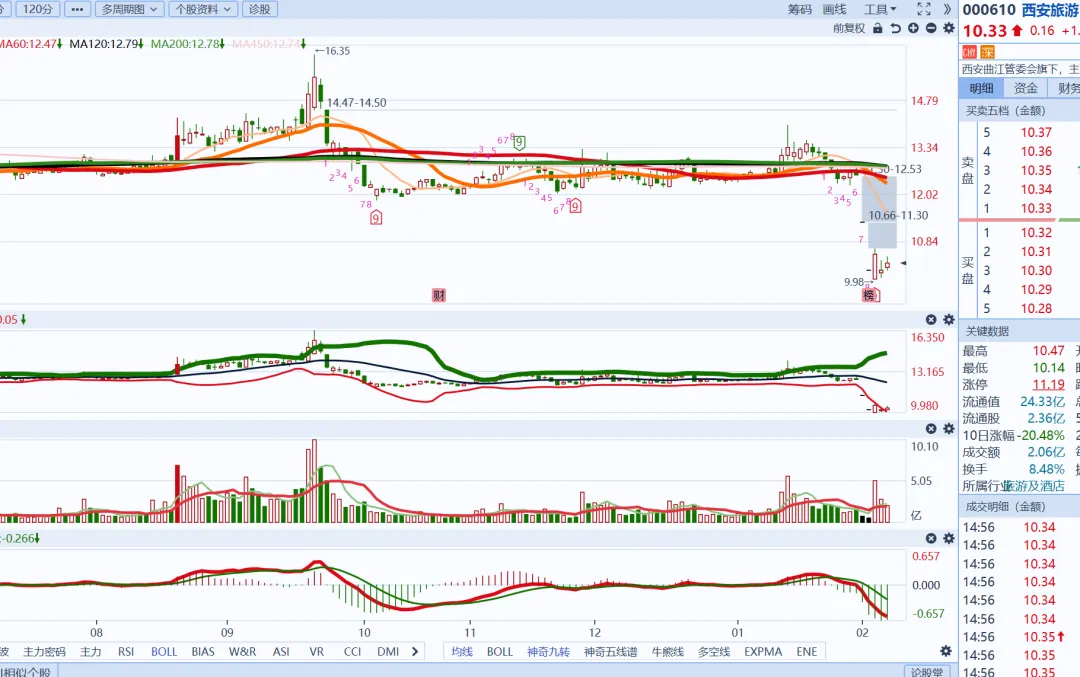This screenshot has width=1080, height=677.
Task: Select the 神奇九转 overlay
Action: [x=548, y=652]
